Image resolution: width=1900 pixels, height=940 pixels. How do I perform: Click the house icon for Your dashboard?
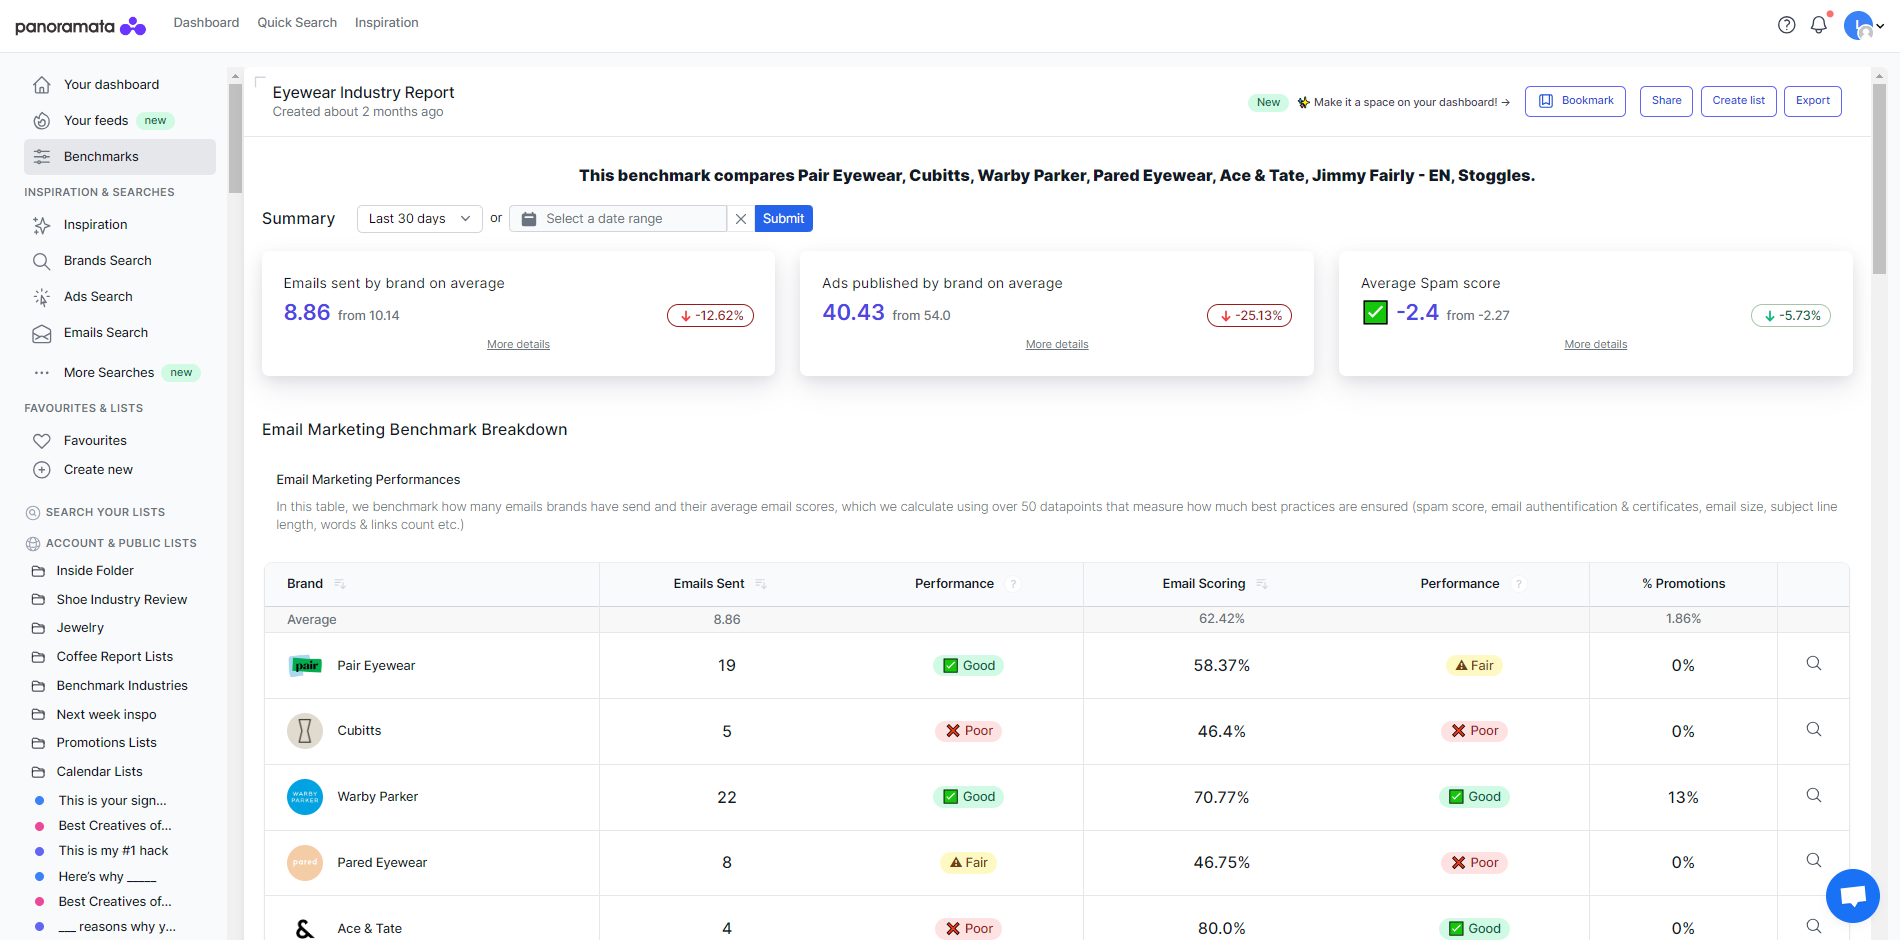(42, 85)
